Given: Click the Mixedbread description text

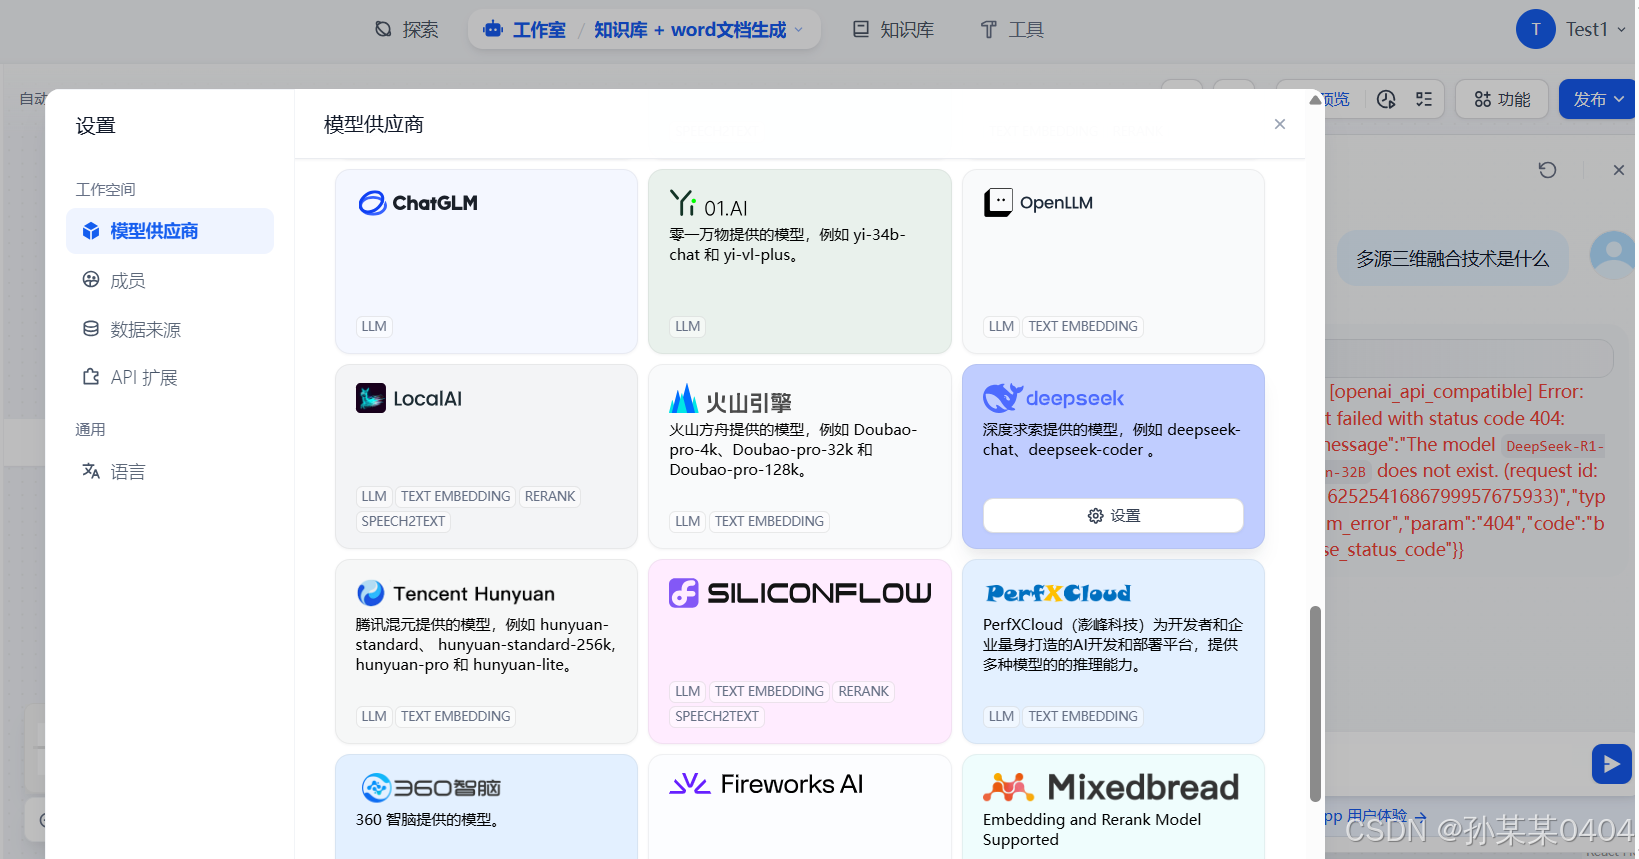Looking at the screenshot, I should (1092, 829).
